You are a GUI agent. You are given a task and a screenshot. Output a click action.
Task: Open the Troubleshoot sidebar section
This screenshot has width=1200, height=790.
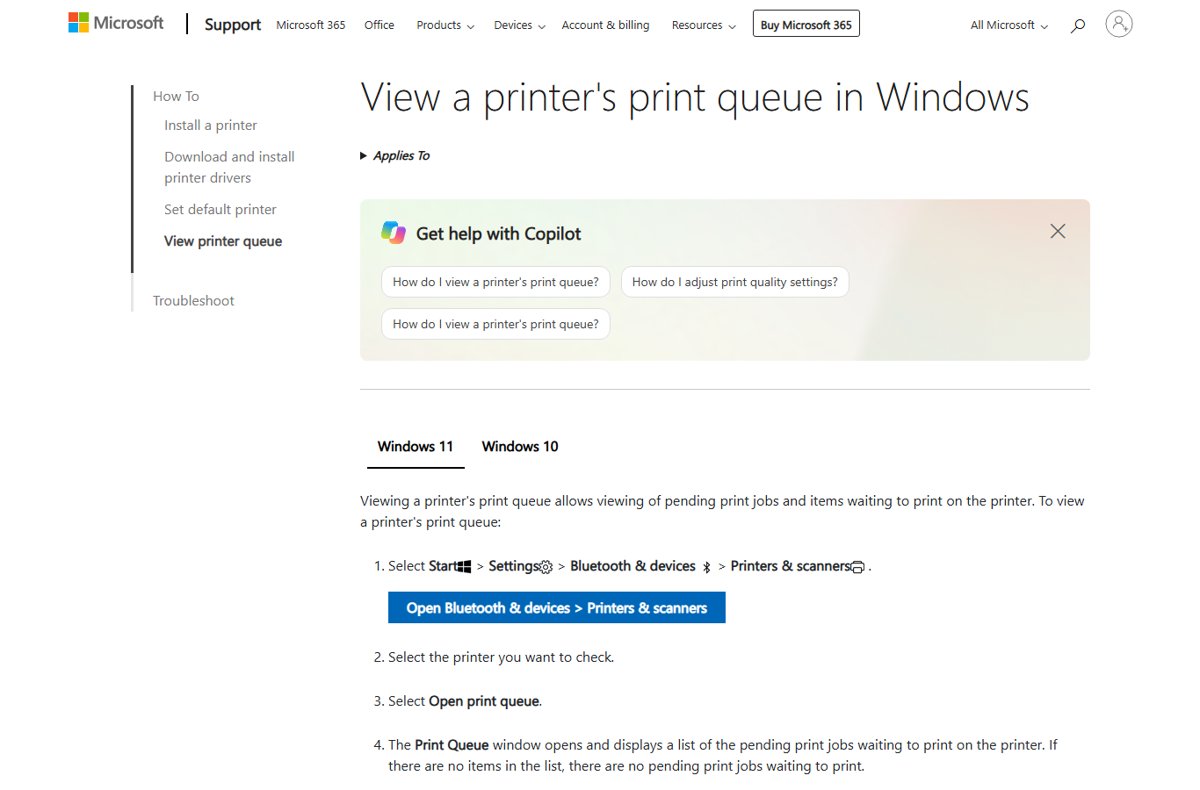(193, 300)
